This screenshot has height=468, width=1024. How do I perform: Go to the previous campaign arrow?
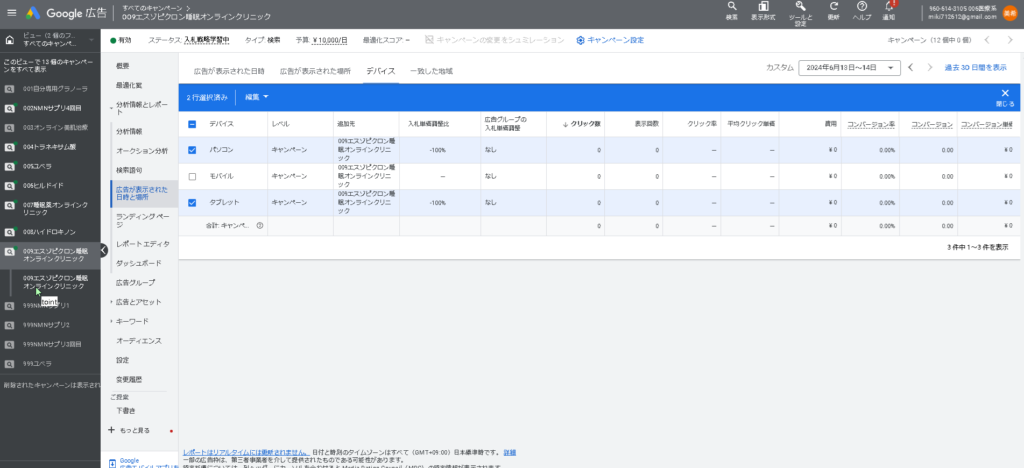point(987,40)
